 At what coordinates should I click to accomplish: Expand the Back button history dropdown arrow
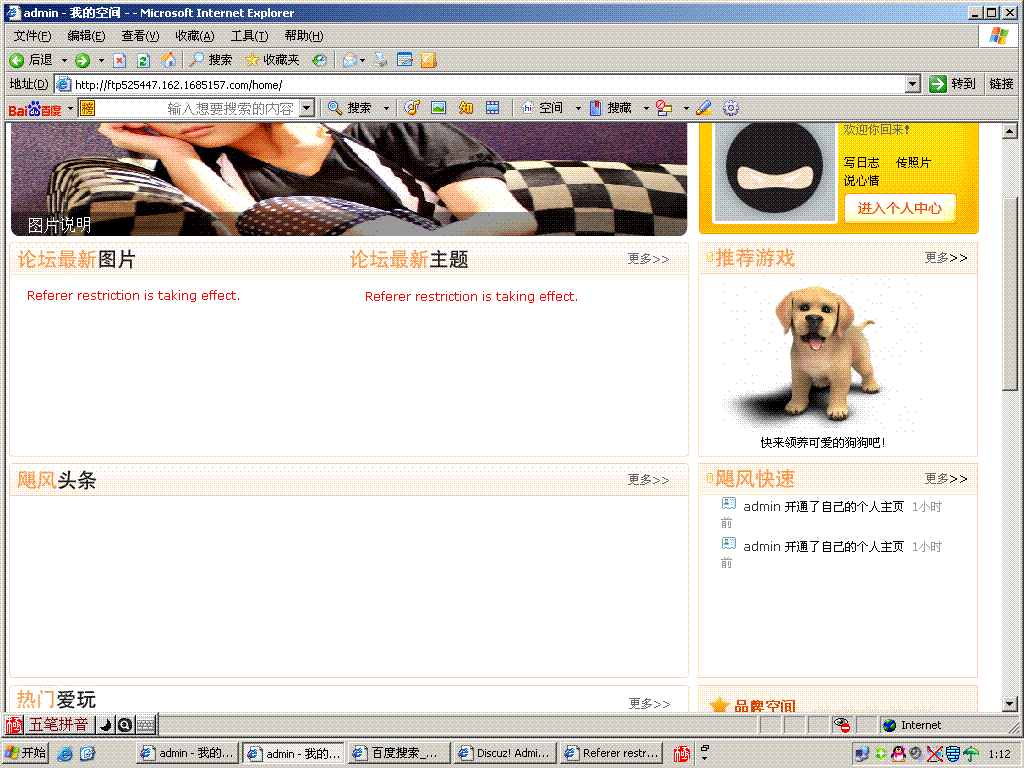coord(64,60)
